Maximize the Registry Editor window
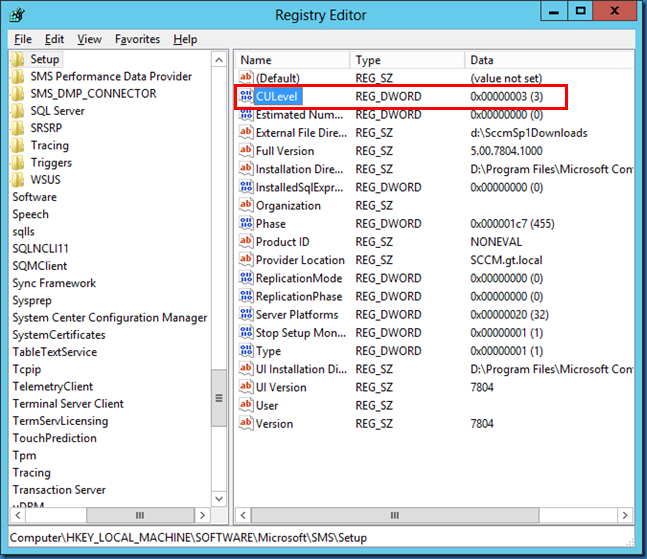The image size is (647, 559). 581,11
